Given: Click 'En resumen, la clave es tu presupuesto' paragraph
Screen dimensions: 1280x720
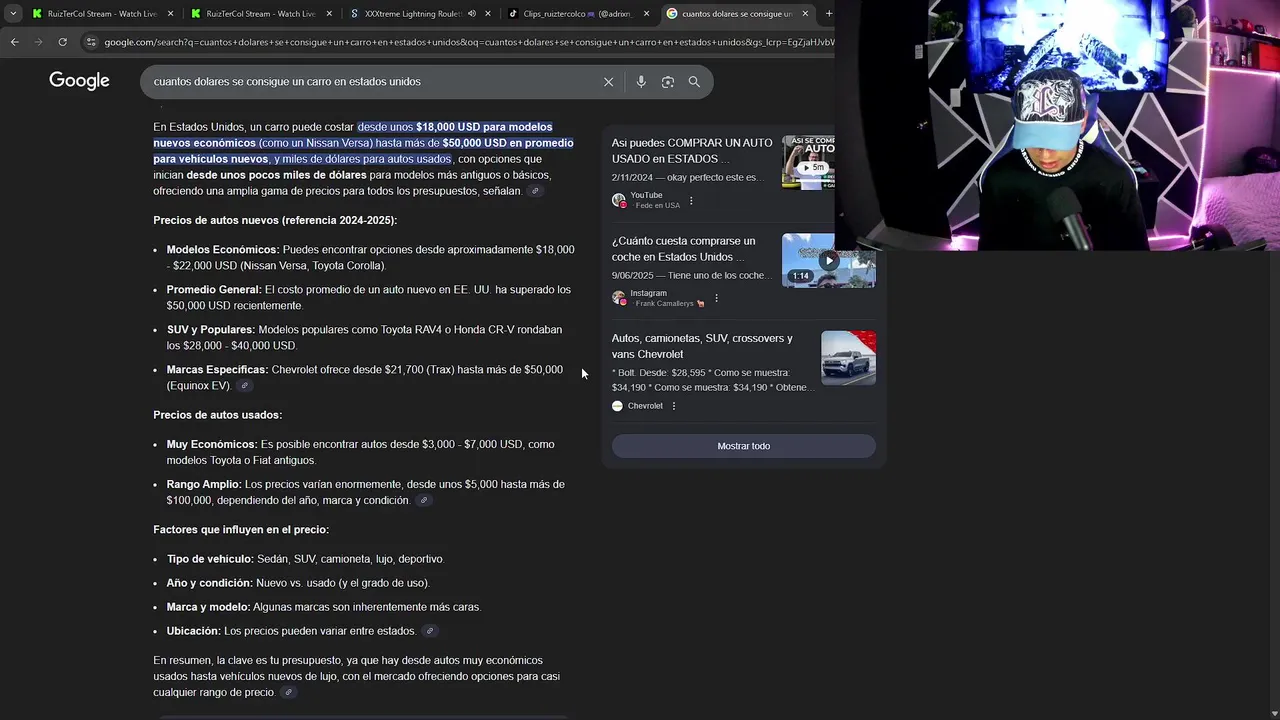Looking at the screenshot, I should click(358, 676).
